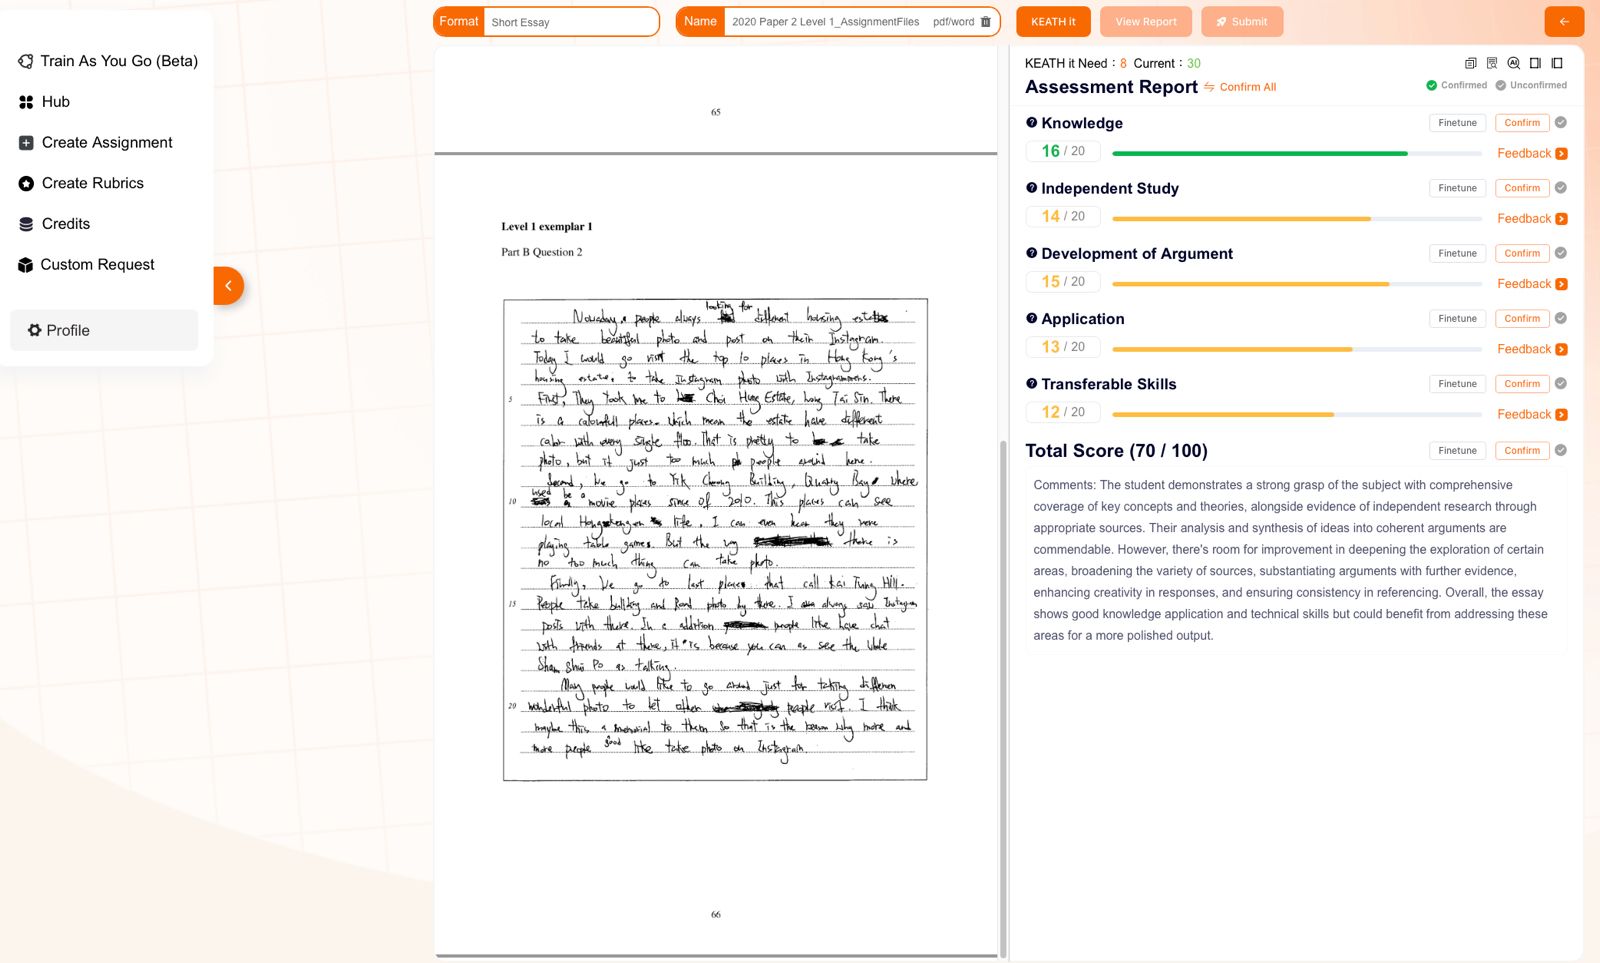The image size is (1600, 963).
Task: Open Create Rubrics in sidebar
Action: click(x=92, y=183)
